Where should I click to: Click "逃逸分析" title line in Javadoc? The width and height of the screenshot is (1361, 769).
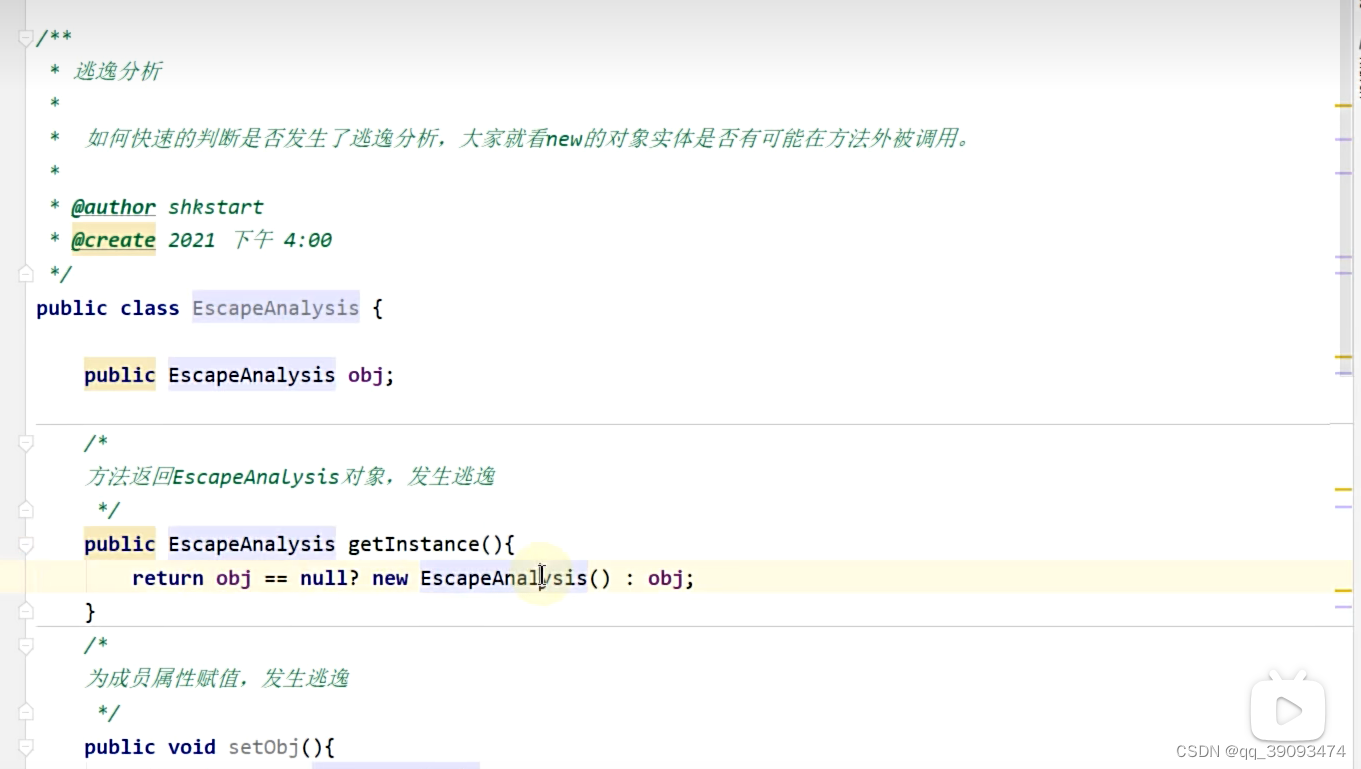pos(117,71)
